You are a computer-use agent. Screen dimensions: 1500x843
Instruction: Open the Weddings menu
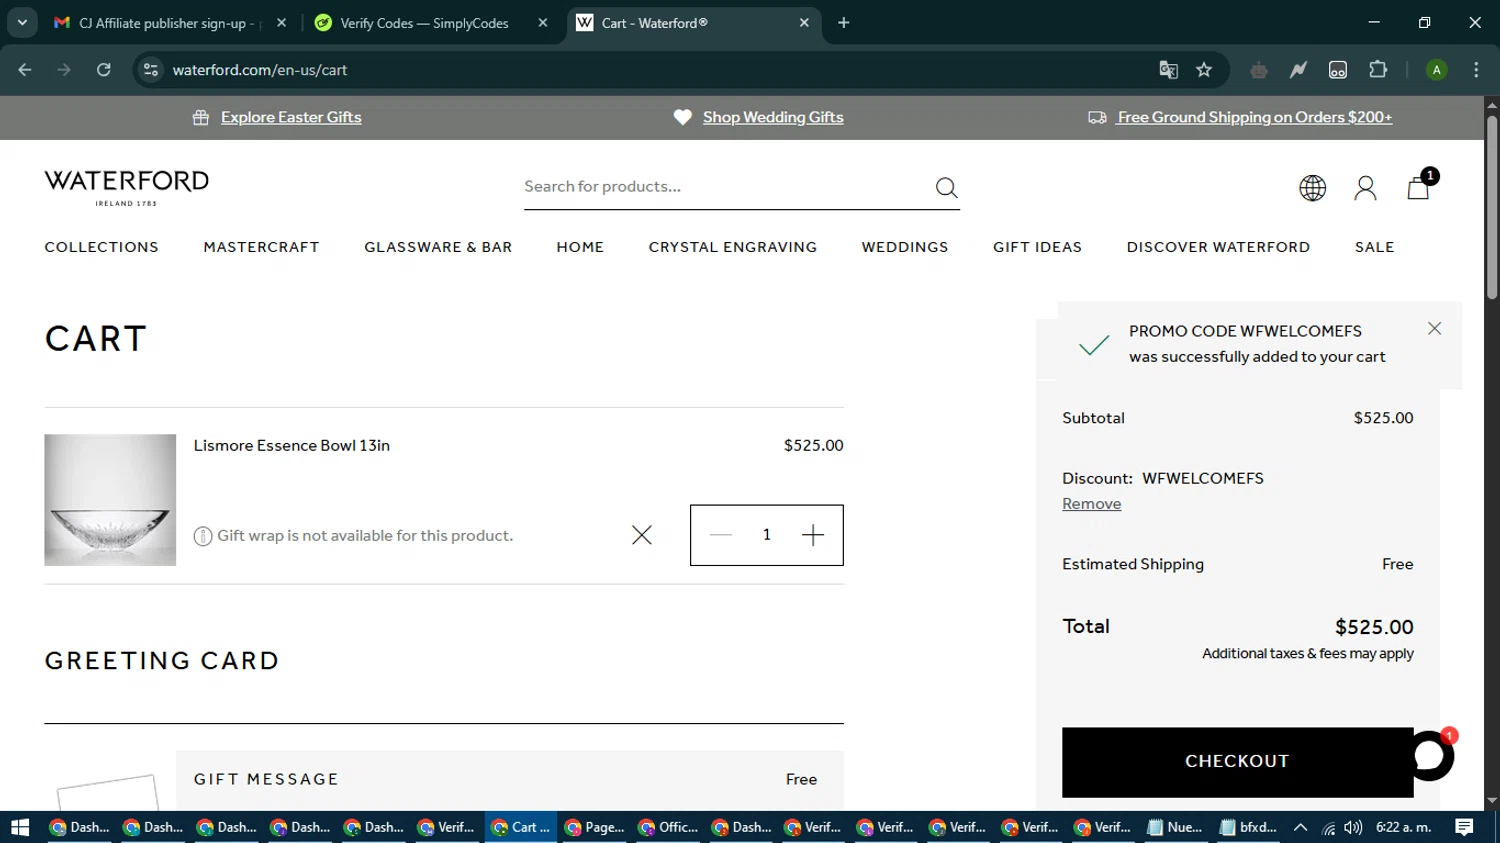pos(905,247)
